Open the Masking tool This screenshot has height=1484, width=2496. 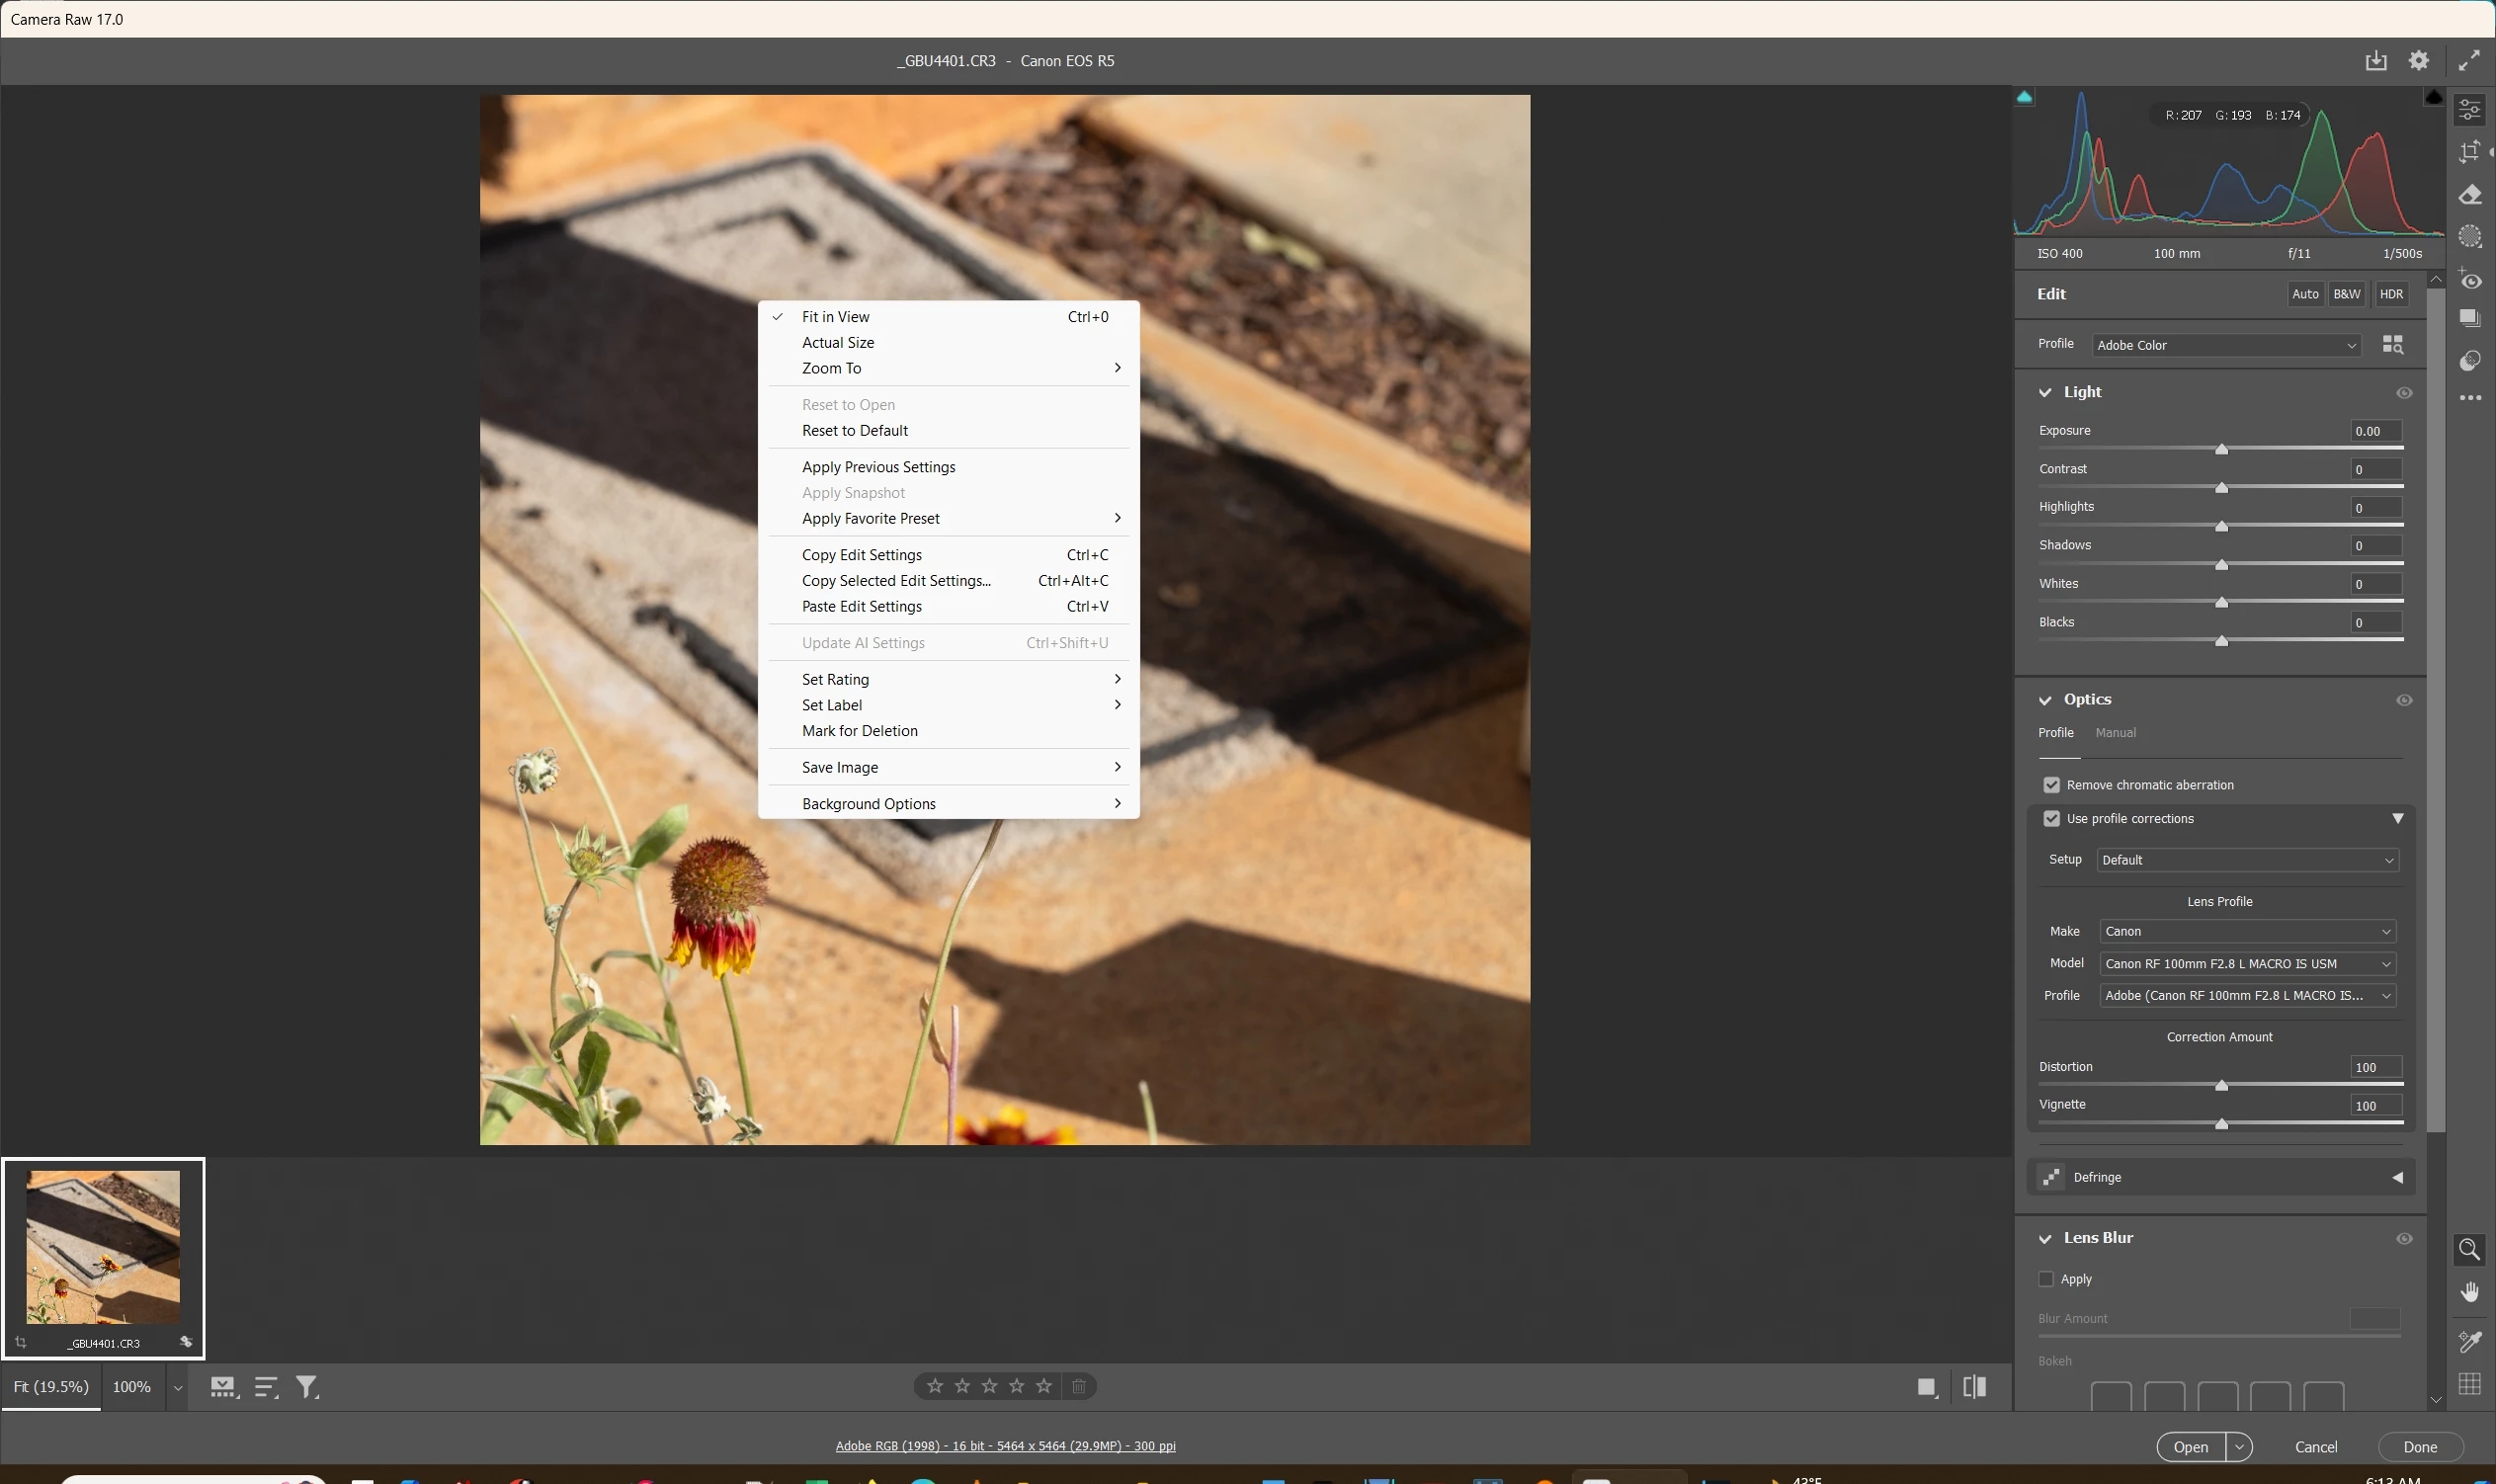(2470, 237)
